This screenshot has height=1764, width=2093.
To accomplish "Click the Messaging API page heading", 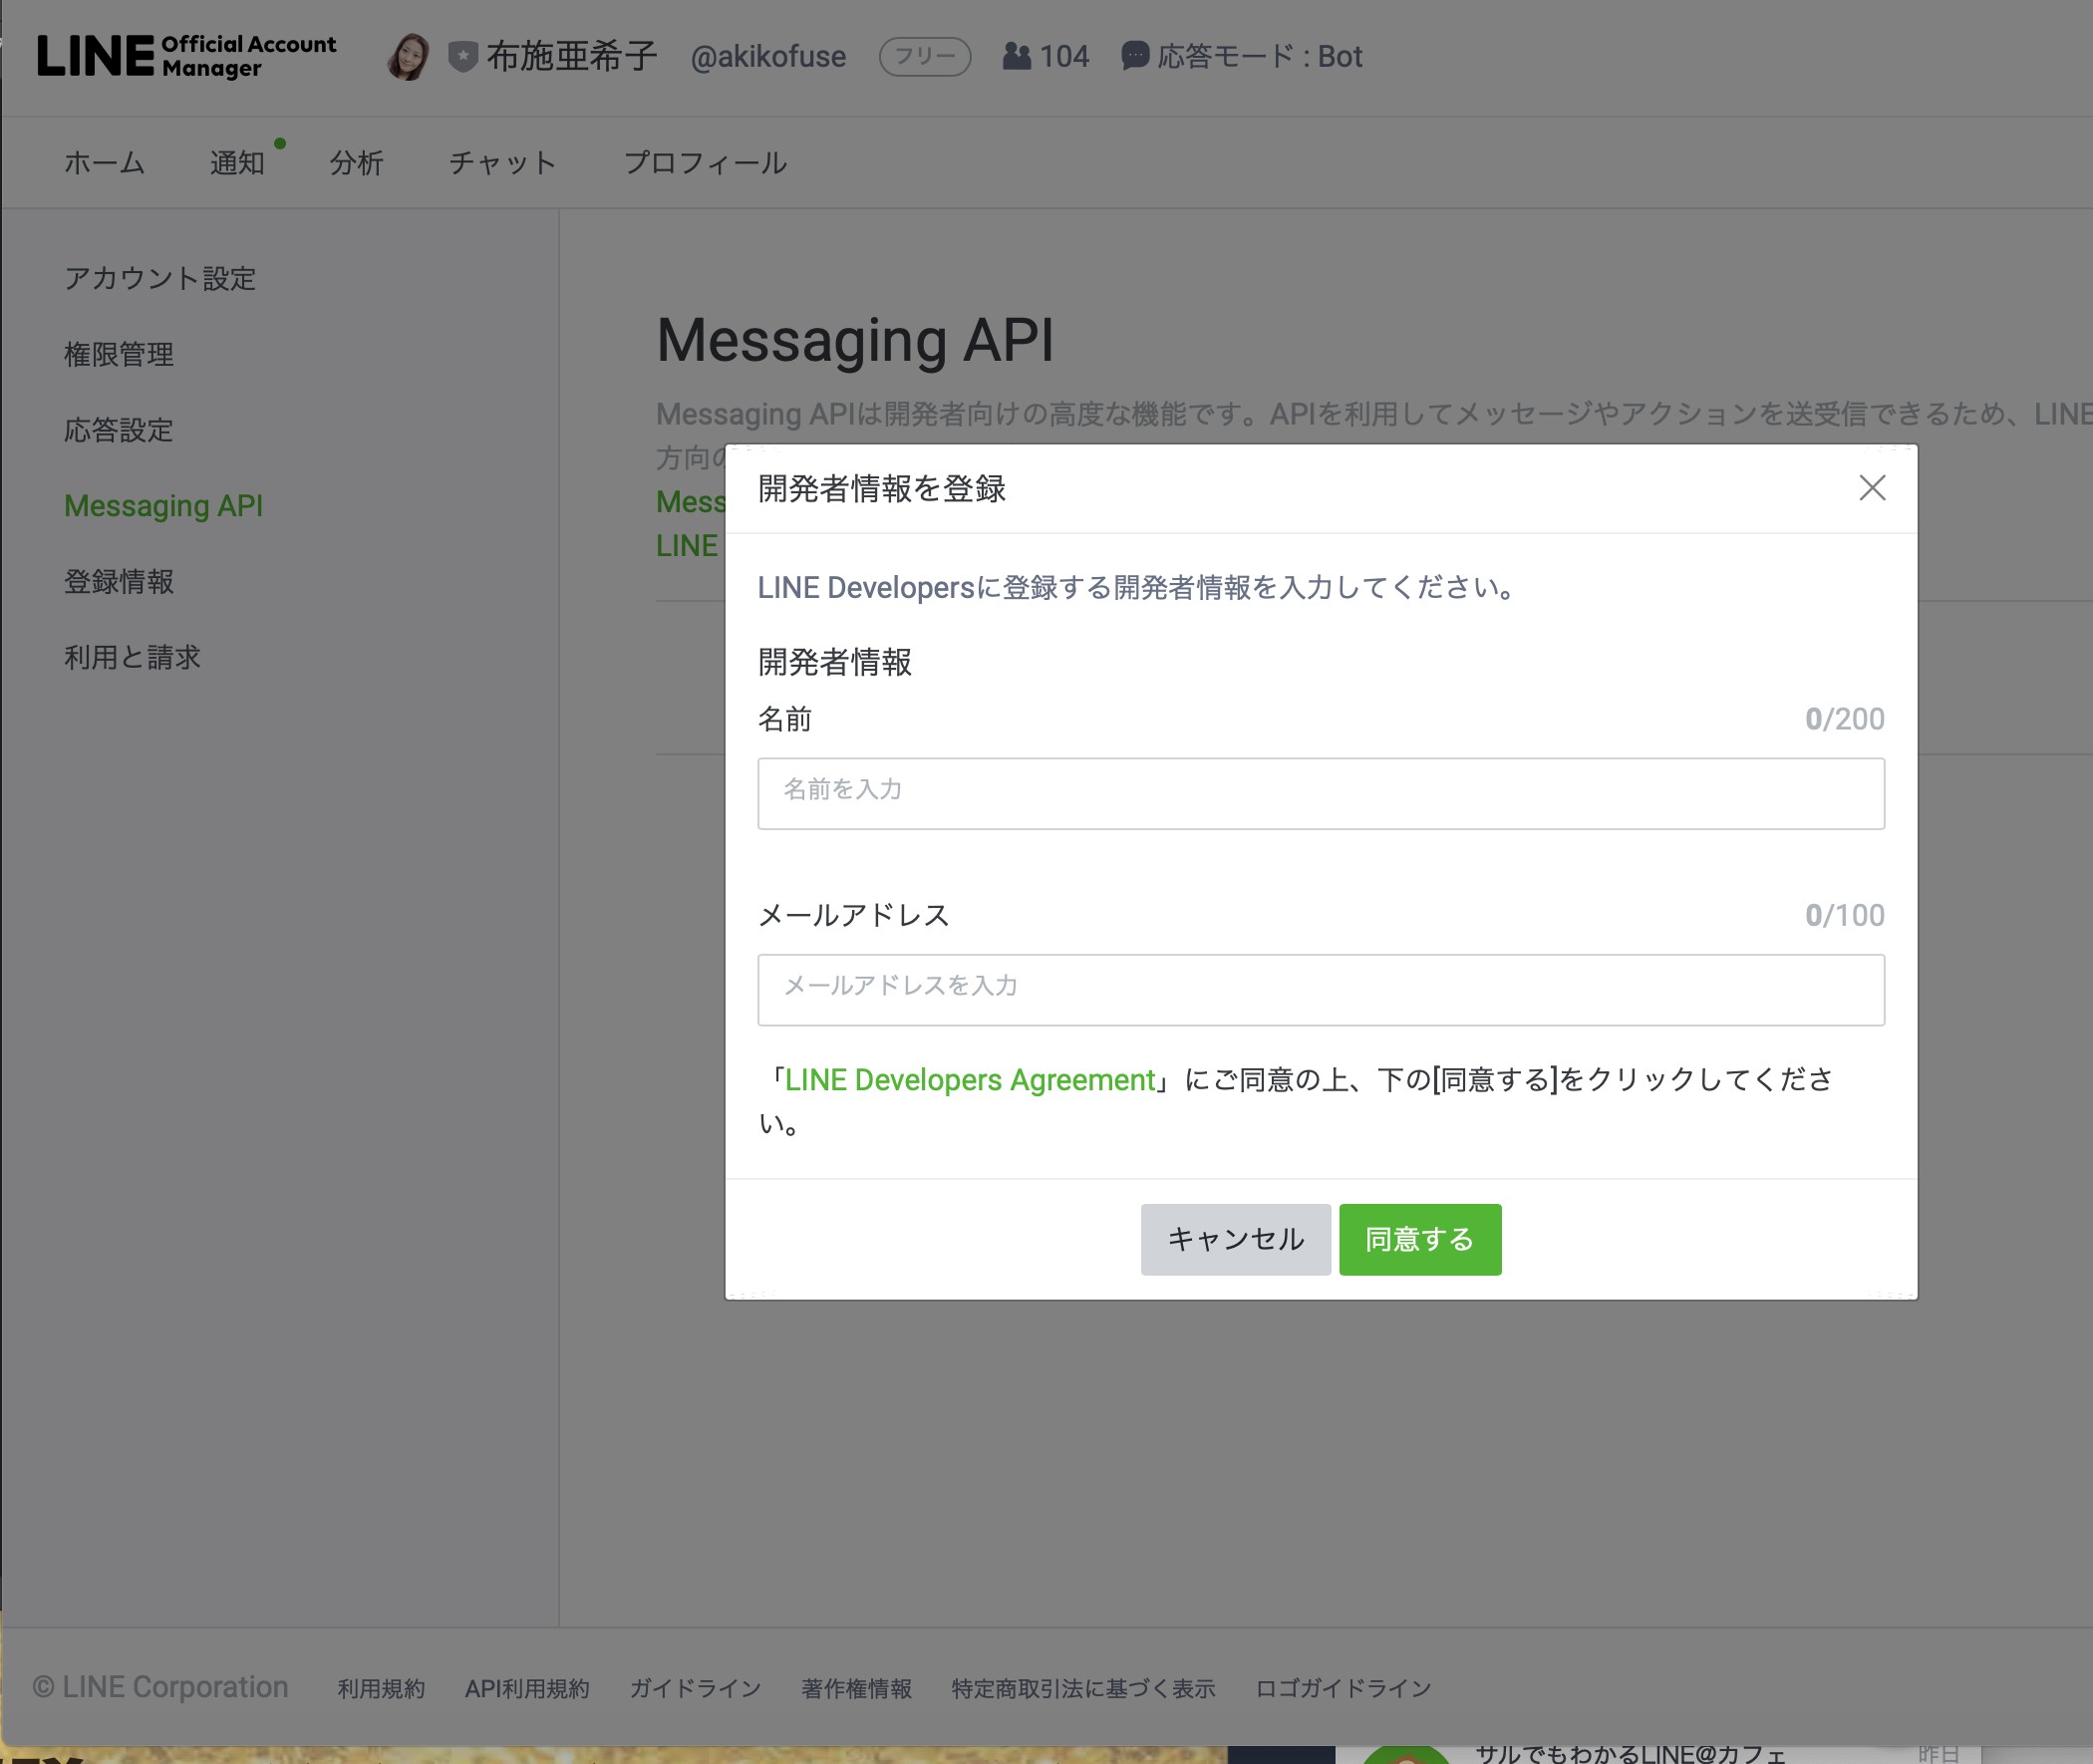I will click(855, 340).
